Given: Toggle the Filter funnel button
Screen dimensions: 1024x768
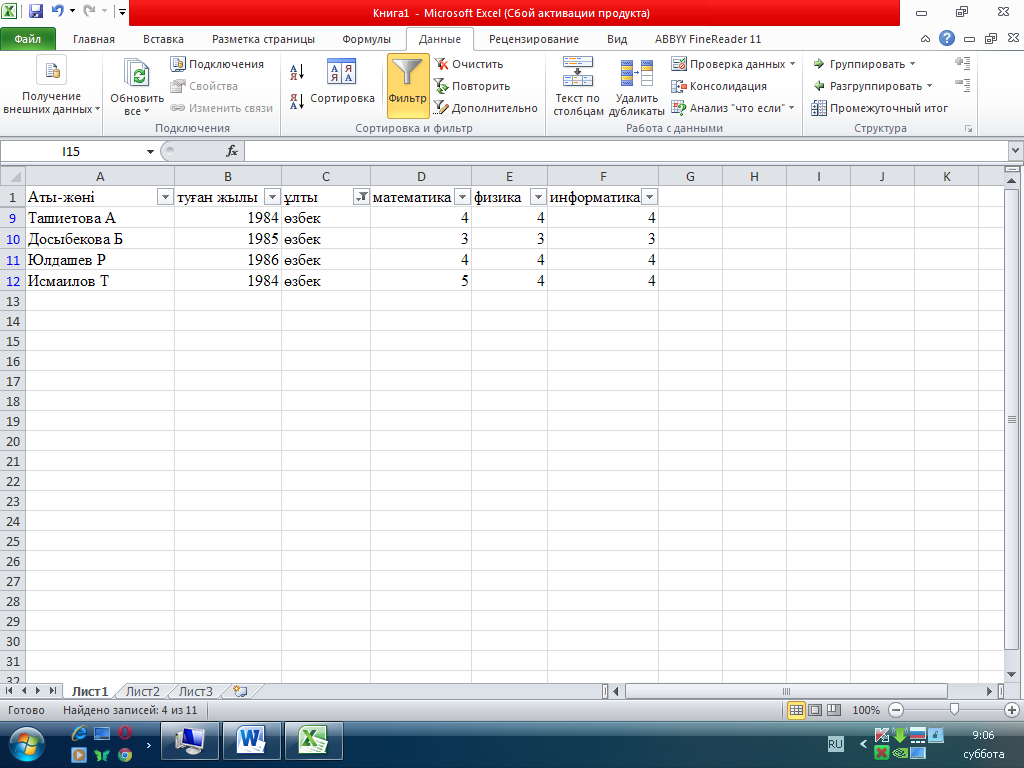Looking at the screenshot, I should point(408,86).
